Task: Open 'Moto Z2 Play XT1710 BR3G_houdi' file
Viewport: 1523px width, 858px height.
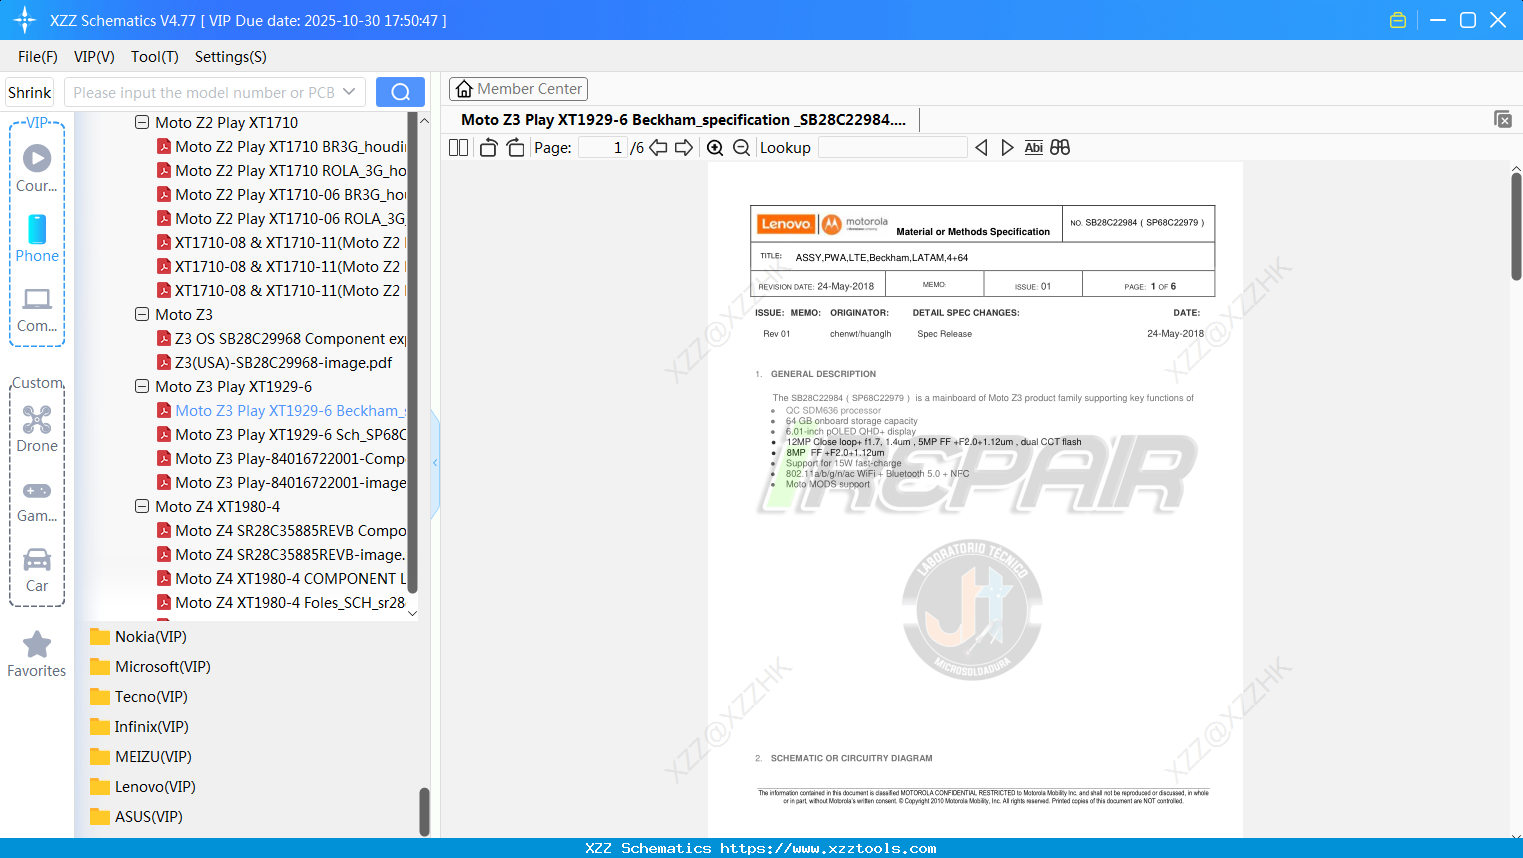Action: pyautogui.click(x=281, y=146)
